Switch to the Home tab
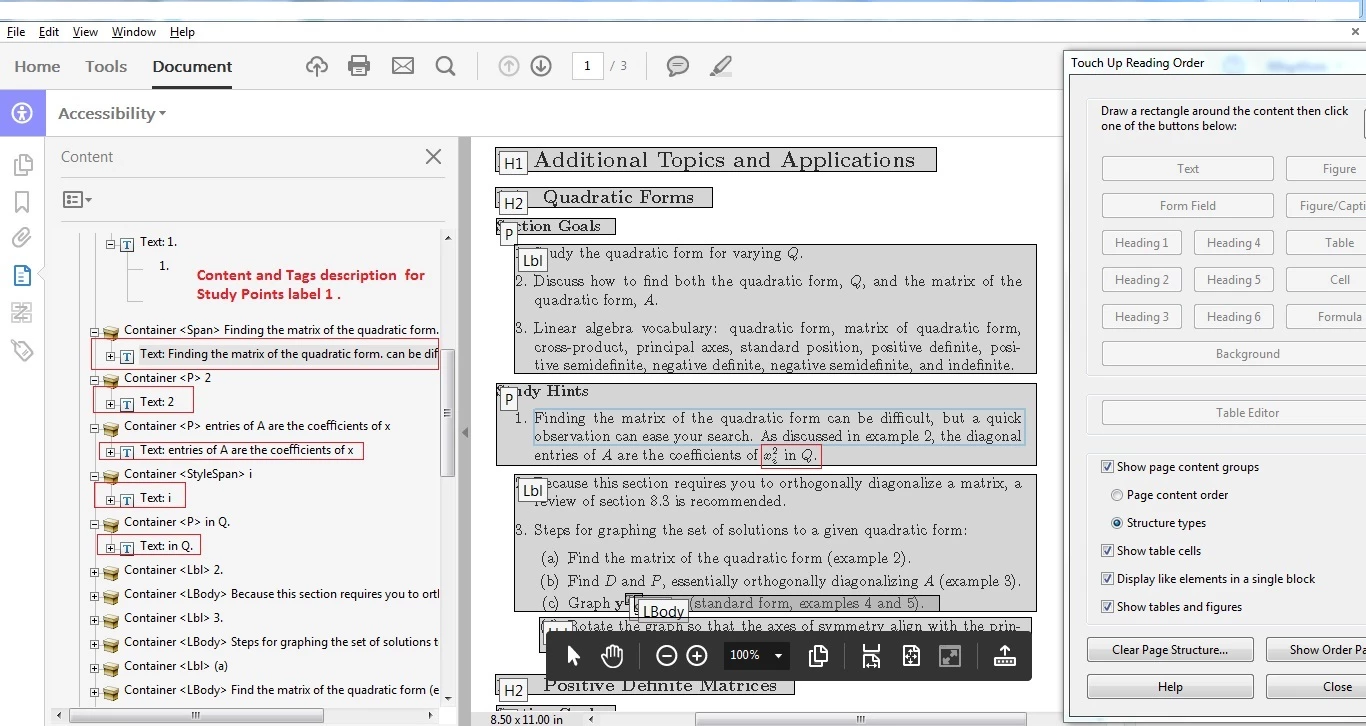The height and width of the screenshot is (726, 1366). (37, 66)
